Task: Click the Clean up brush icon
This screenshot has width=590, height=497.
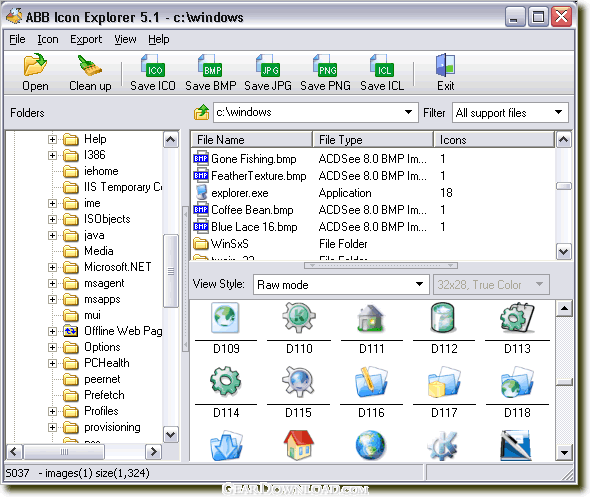Action: (90, 65)
